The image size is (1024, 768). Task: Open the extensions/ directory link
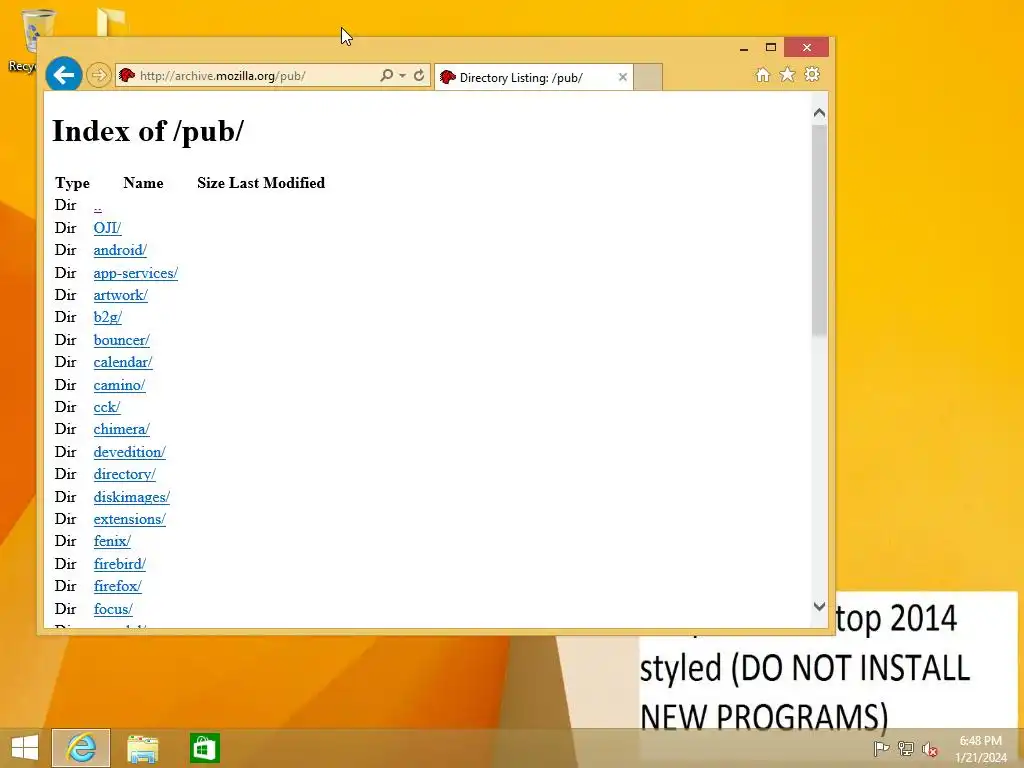[x=129, y=519]
